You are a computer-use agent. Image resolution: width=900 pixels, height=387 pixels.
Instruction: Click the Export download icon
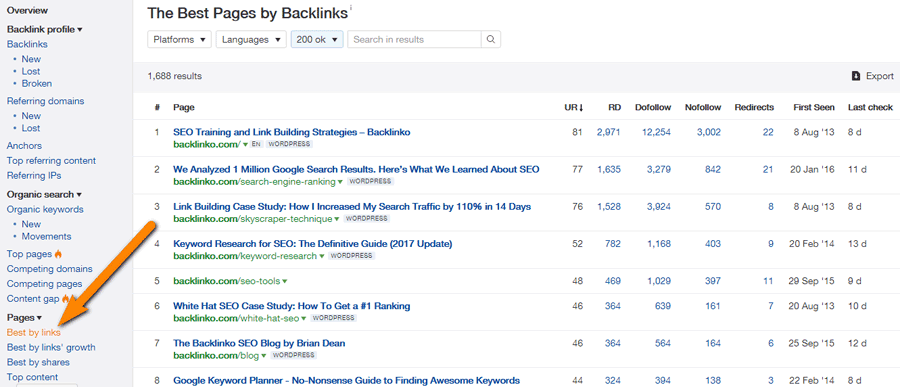point(856,76)
